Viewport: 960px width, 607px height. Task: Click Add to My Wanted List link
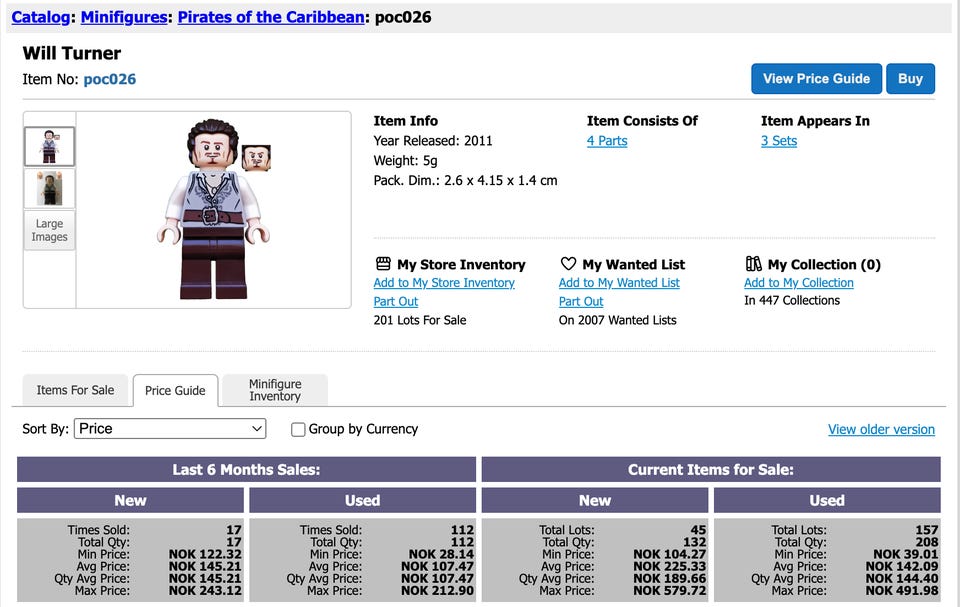[619, 283]
